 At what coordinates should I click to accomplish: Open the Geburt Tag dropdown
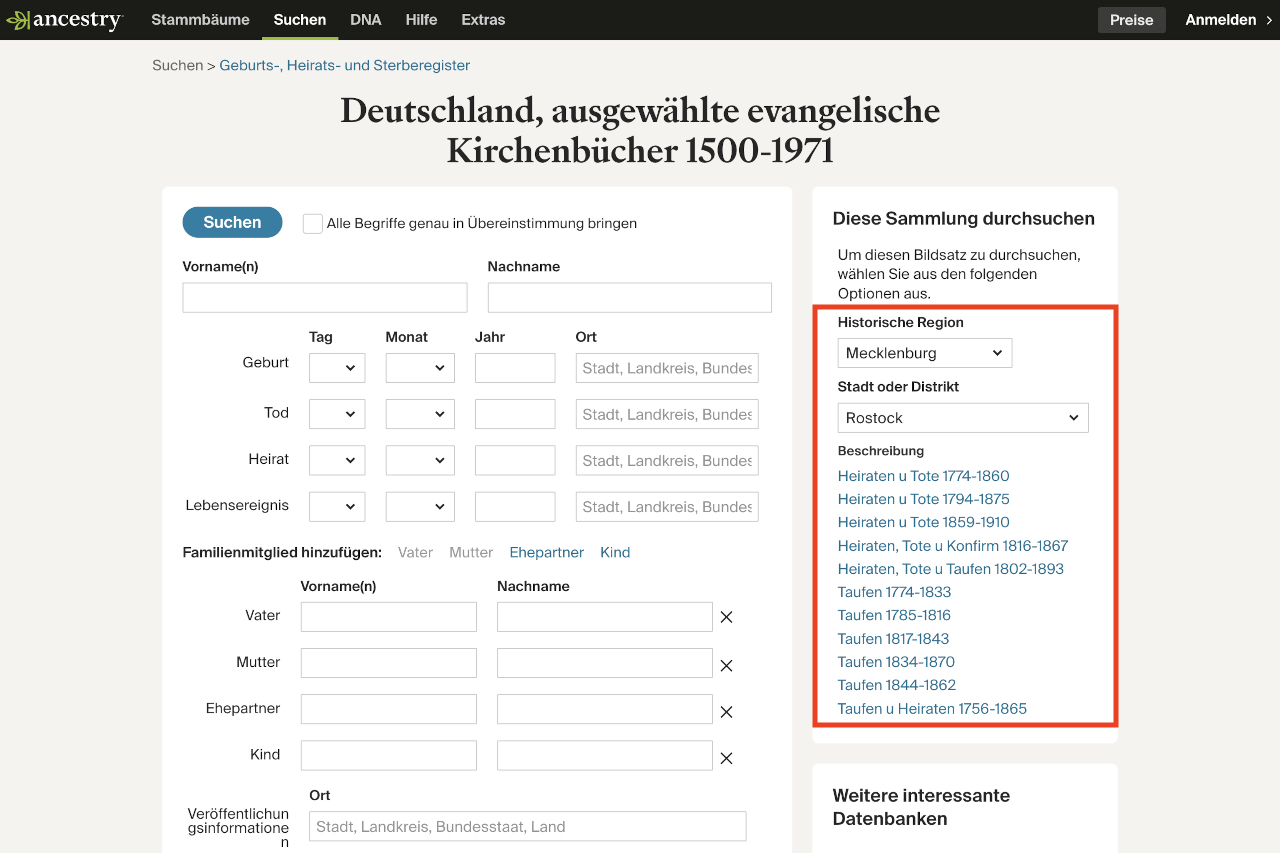pyautogui.click(x=337, y=368)
